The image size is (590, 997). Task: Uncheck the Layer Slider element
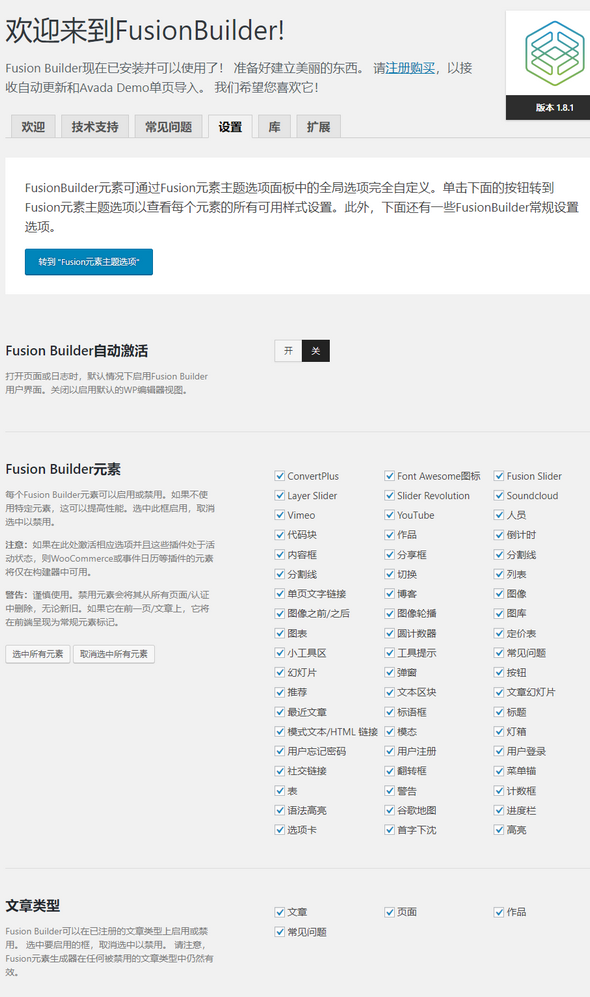pos(280,495)
